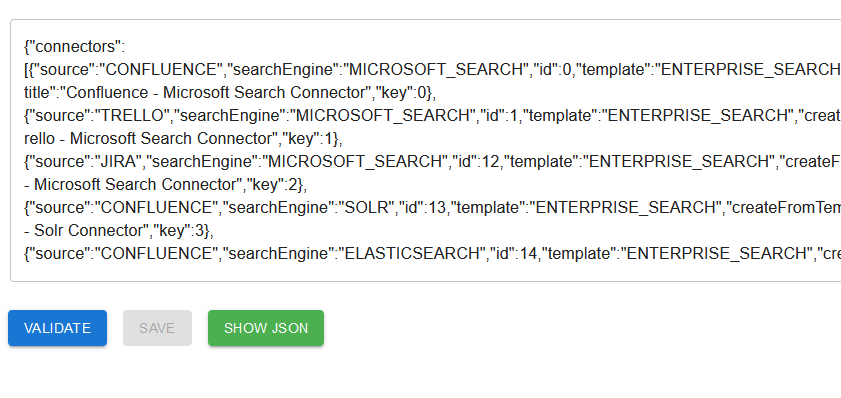Click the "- Solr Connector" title text
Screen dimensions: 841x398
click(83, 231)
